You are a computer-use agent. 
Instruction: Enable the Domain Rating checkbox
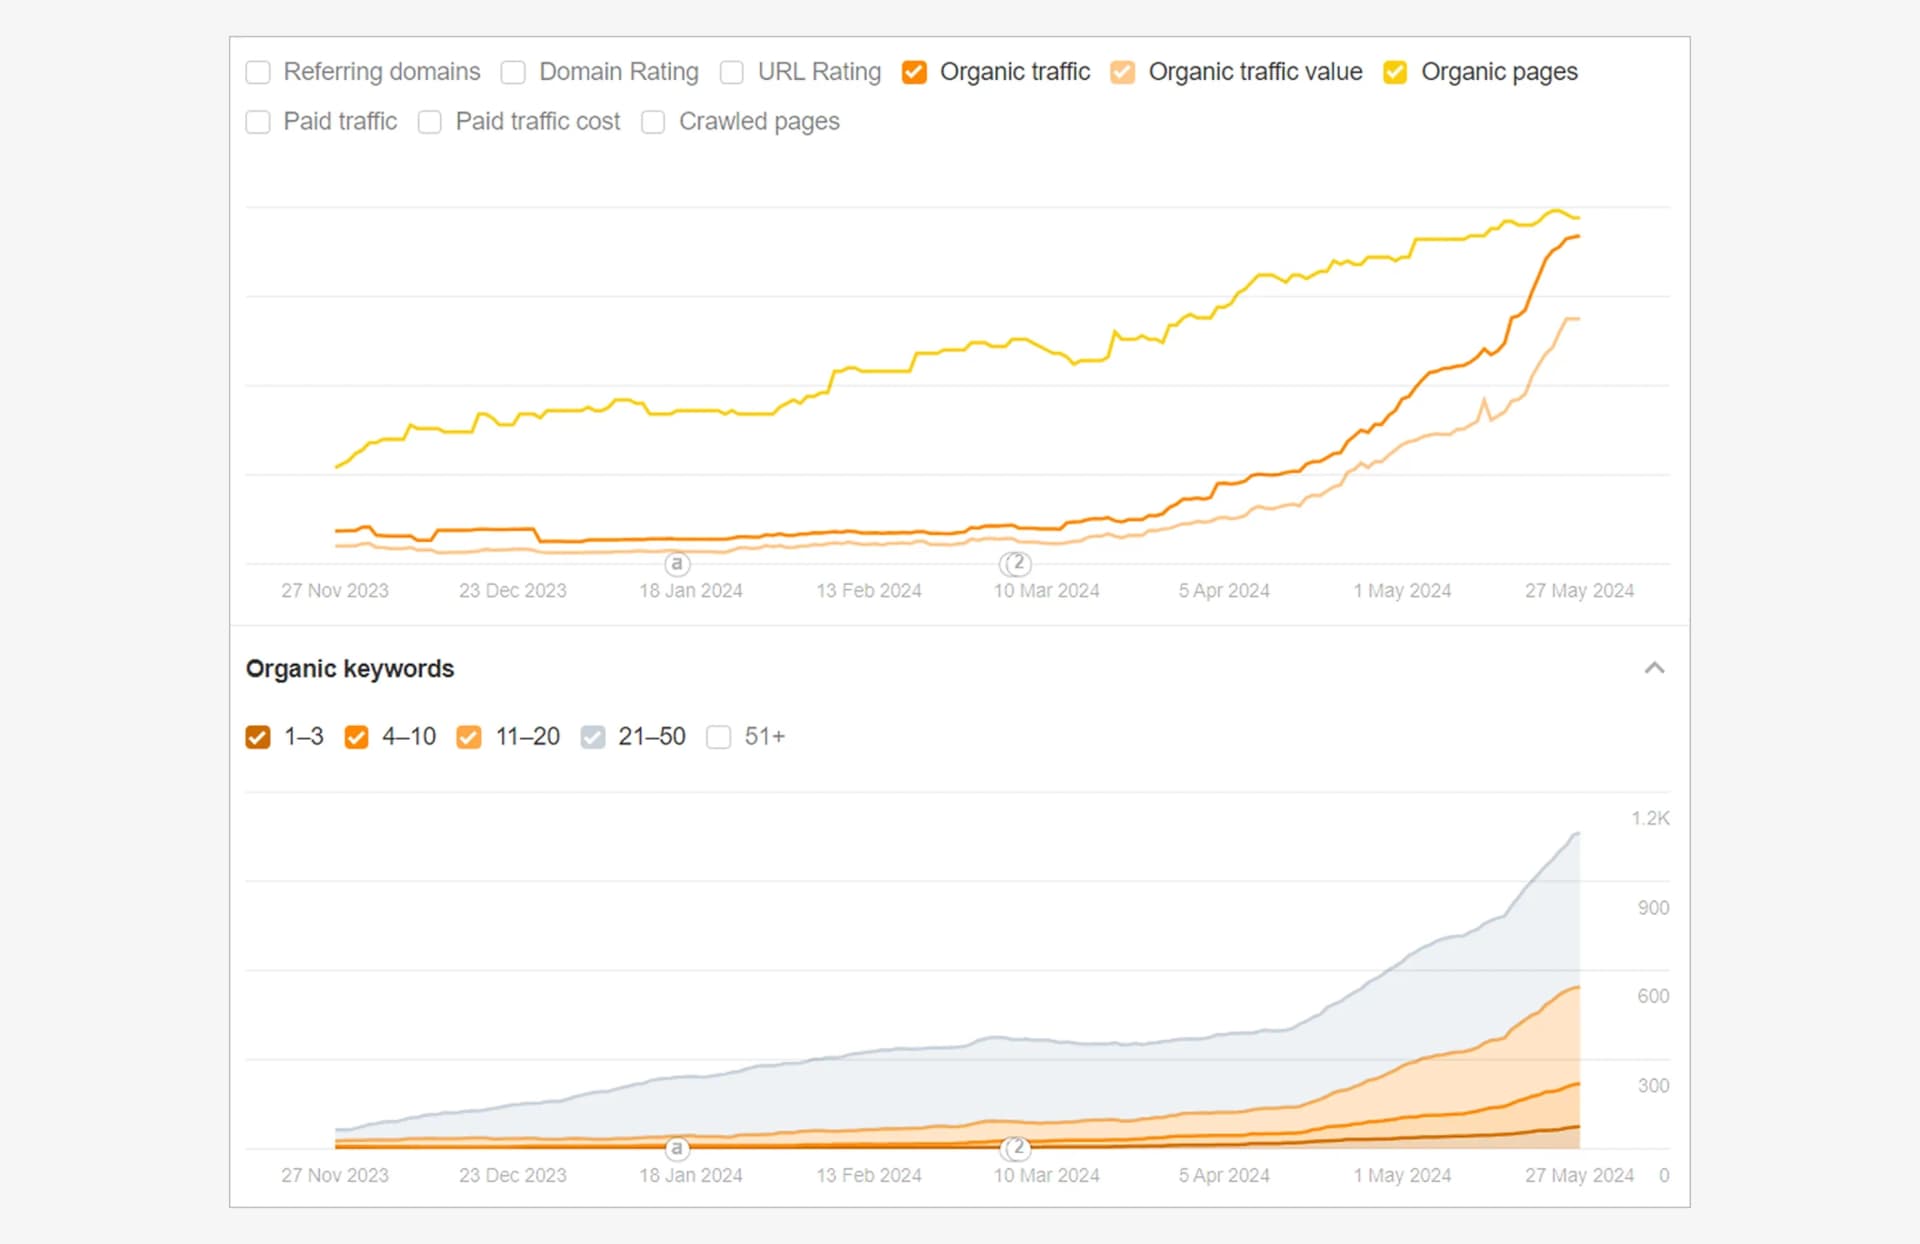coord(513,72)
